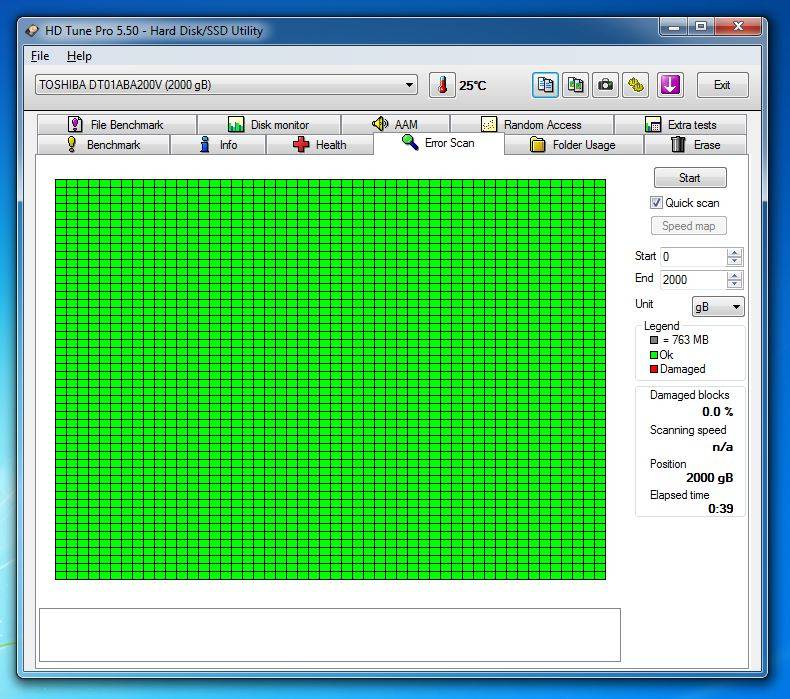This screenshot has width=790, height=699.
Task: Open the Extra tests tab
Action: click(680, 124)
